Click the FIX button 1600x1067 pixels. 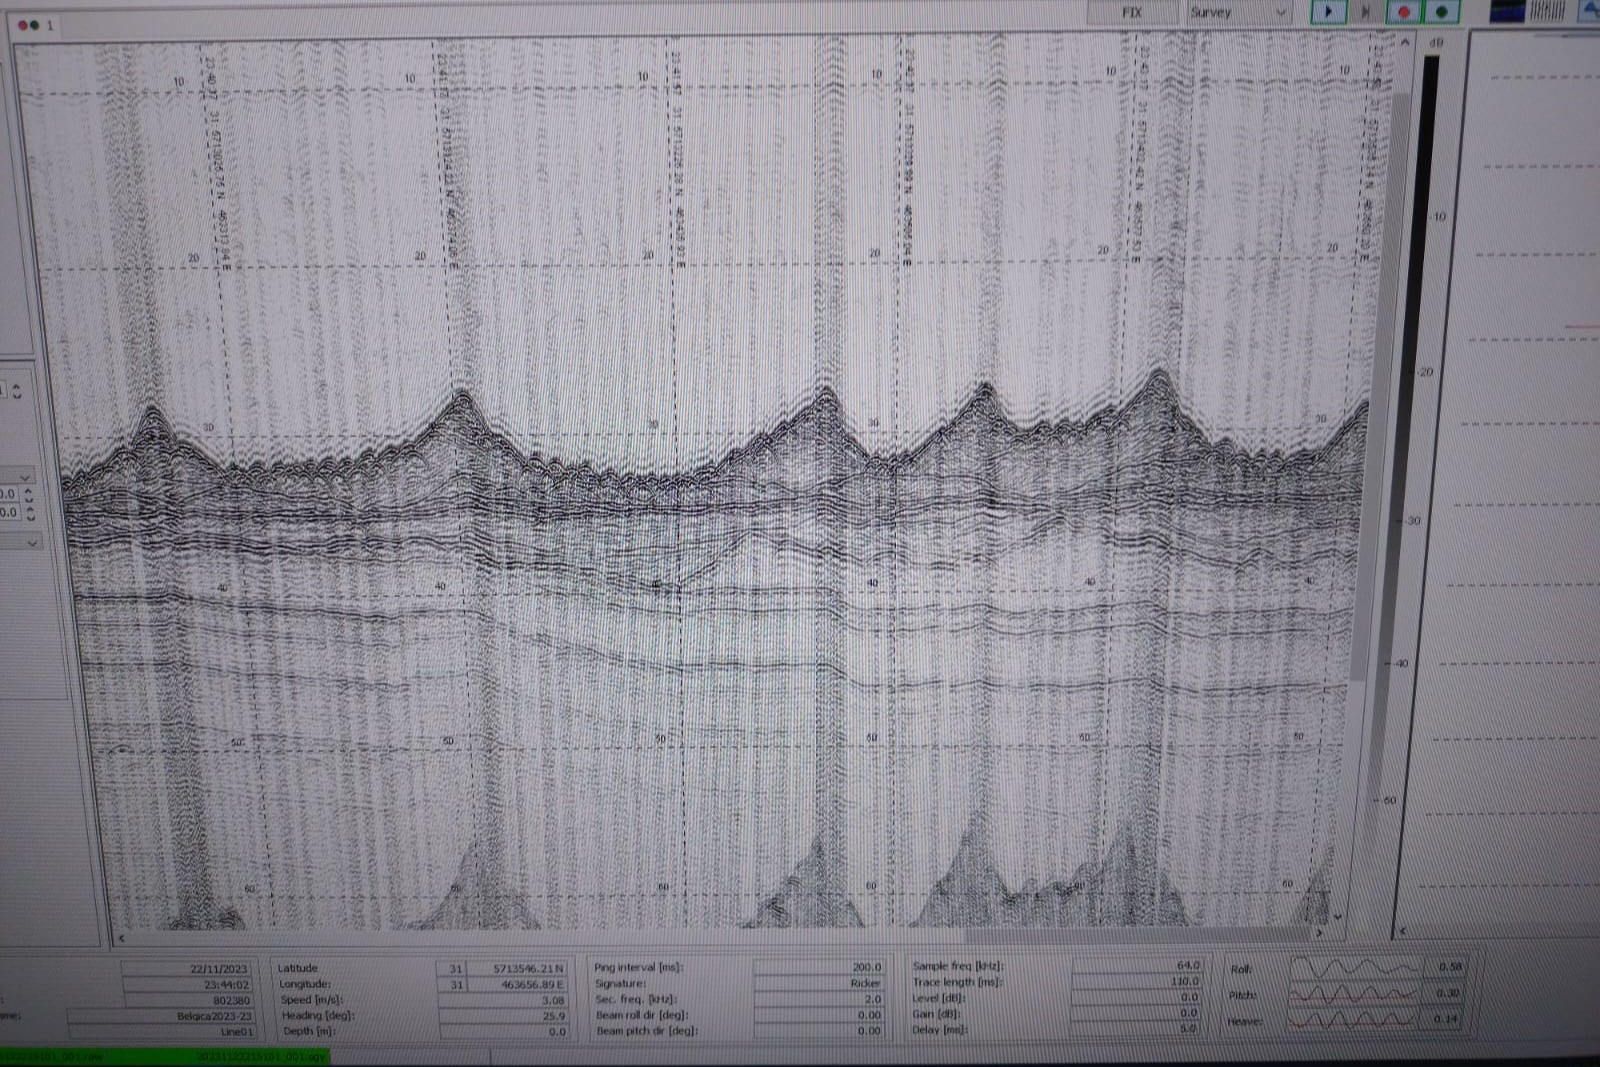coord(1131,12)
